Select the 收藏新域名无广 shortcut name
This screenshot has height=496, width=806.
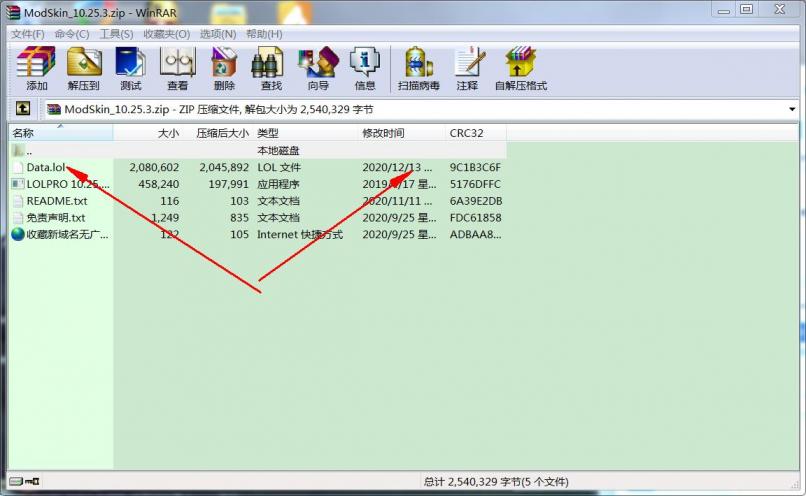[x=67, y=235]
